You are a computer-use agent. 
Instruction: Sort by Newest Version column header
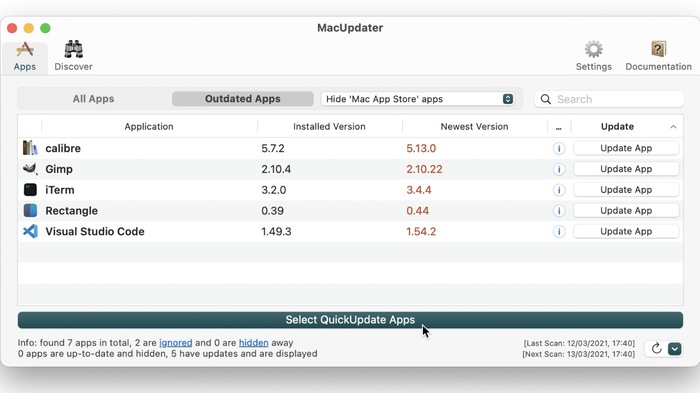click(x=475, y=126)
